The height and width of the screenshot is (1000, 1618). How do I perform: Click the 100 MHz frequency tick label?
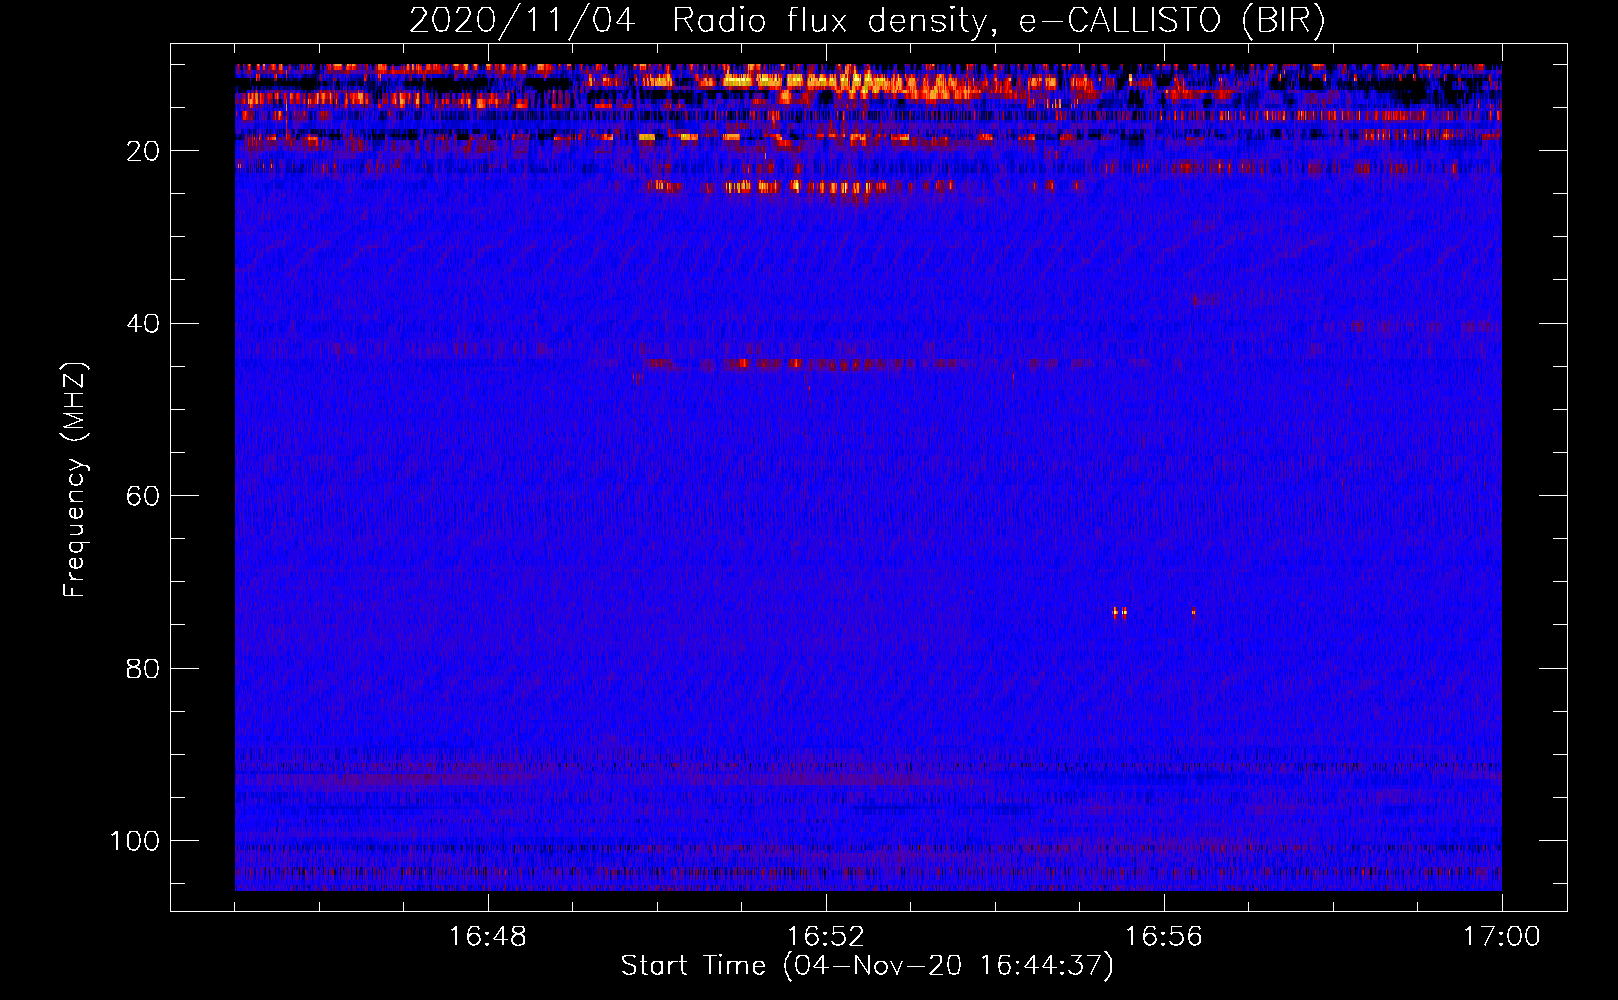click(135, 841)
